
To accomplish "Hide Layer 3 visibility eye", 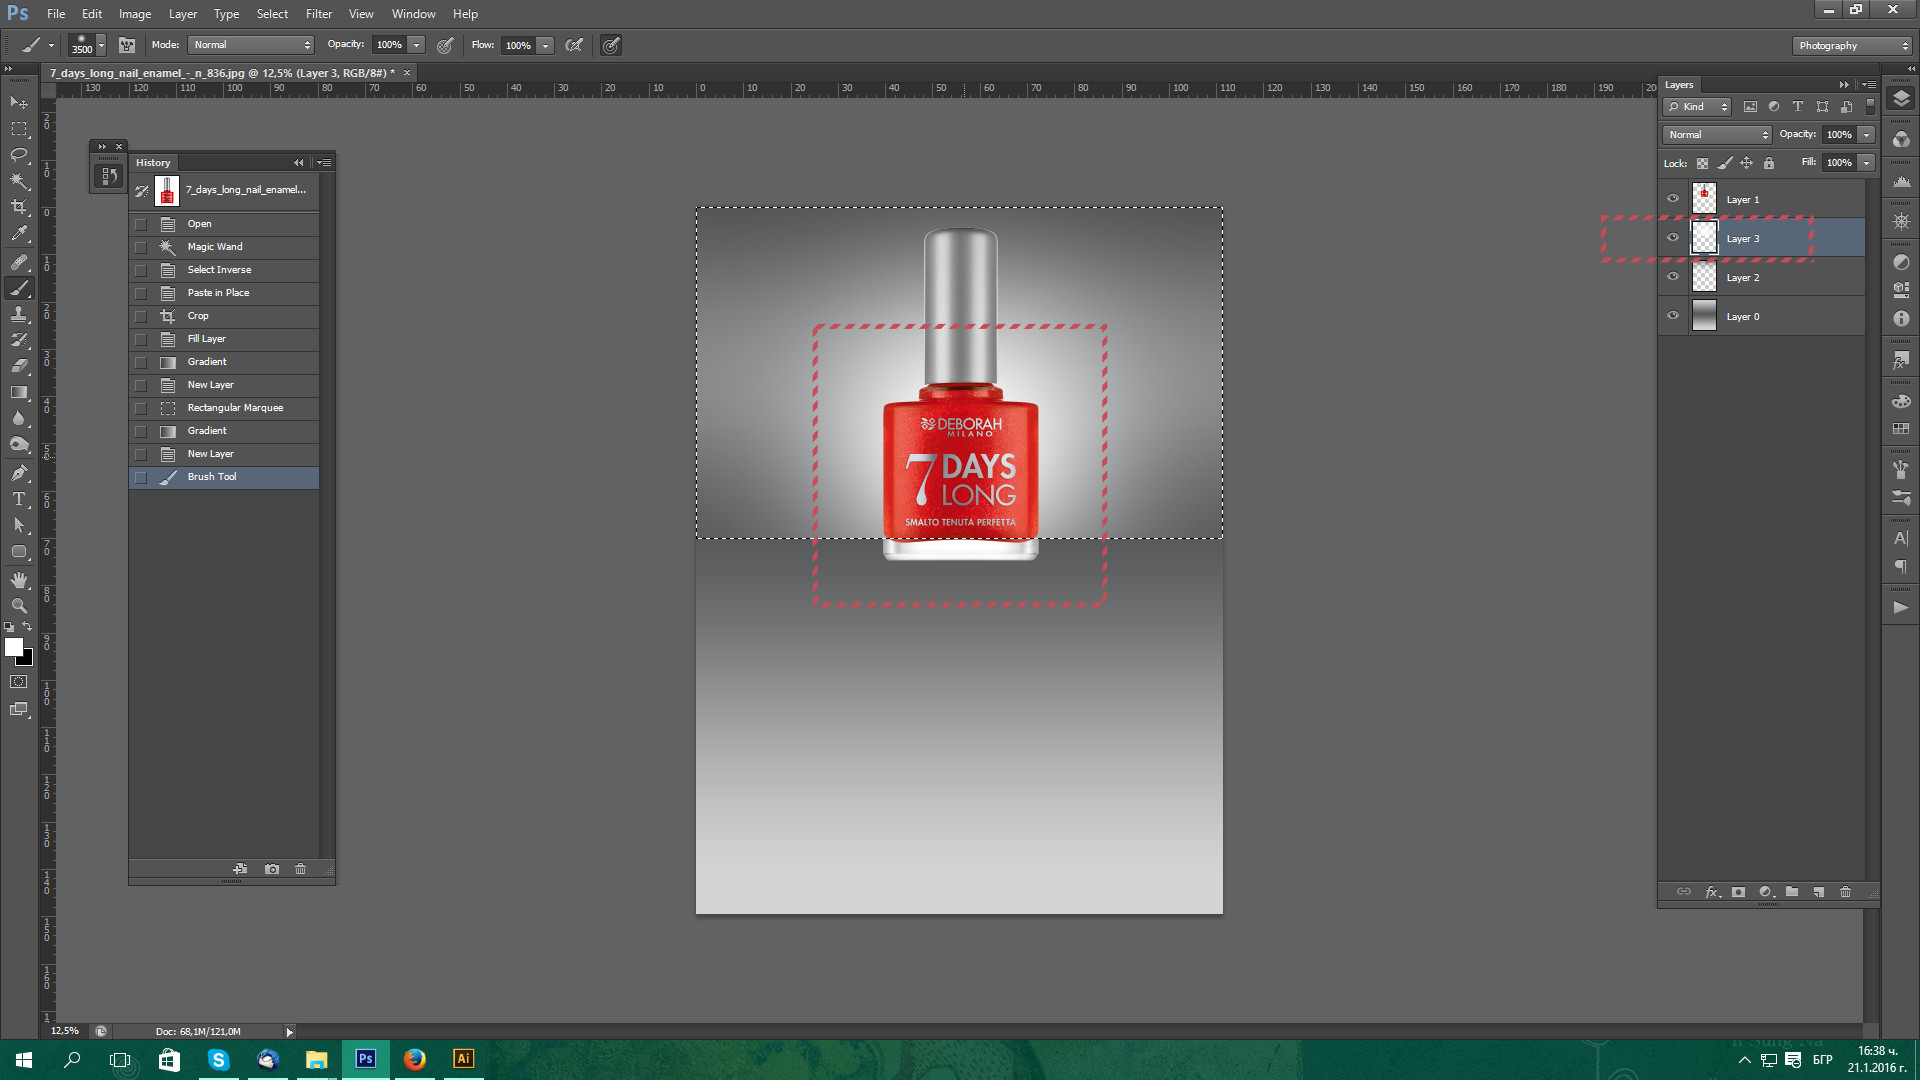I will pos(1673,238).
